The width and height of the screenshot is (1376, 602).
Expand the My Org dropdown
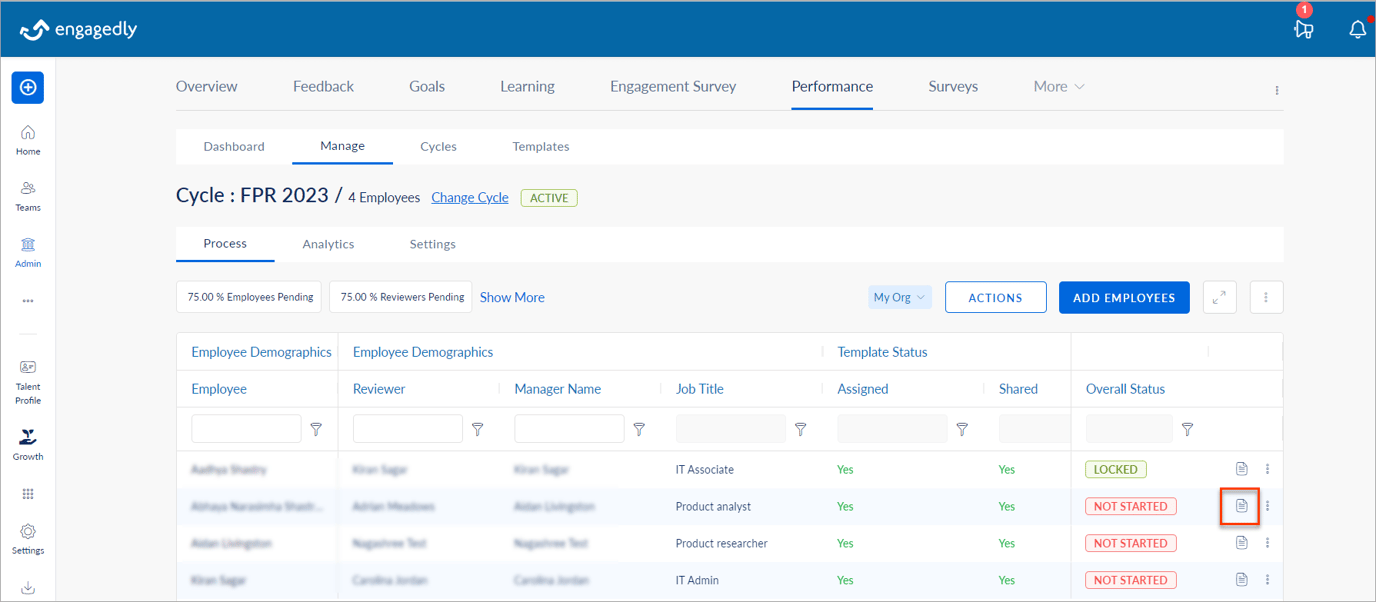click(899, 297)
